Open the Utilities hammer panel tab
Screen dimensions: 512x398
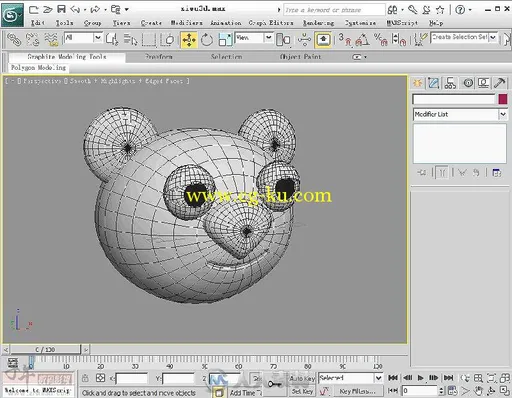point(500,83)
